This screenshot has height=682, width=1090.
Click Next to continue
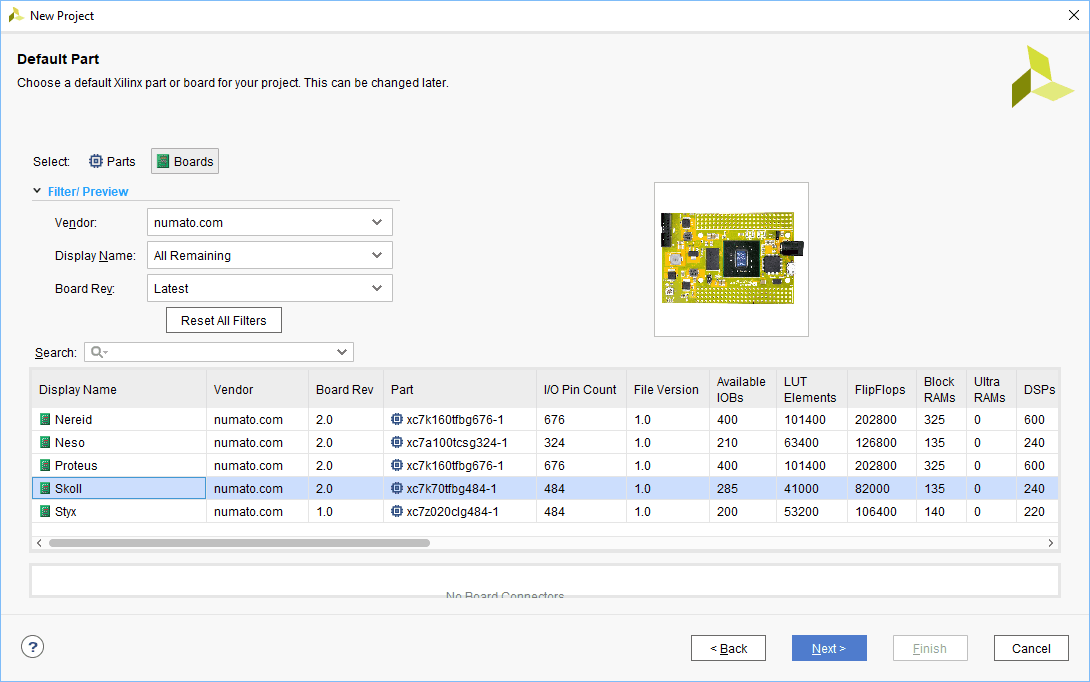tap(828, 648)
